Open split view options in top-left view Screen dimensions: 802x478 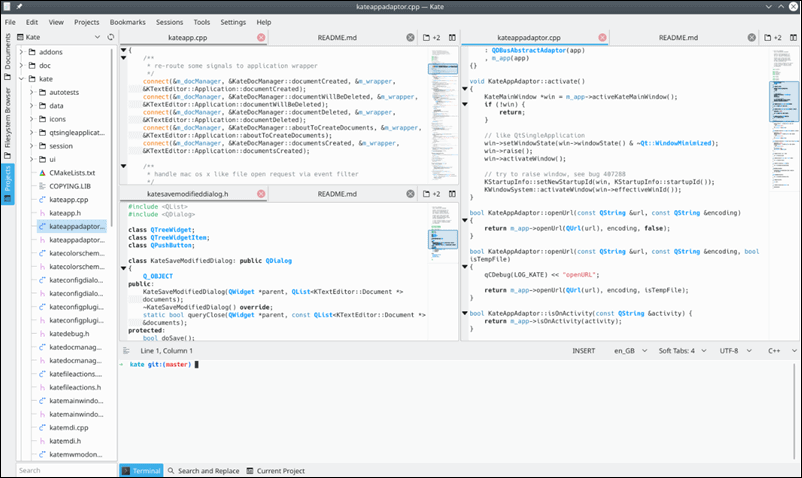click(x=452, y=37)
